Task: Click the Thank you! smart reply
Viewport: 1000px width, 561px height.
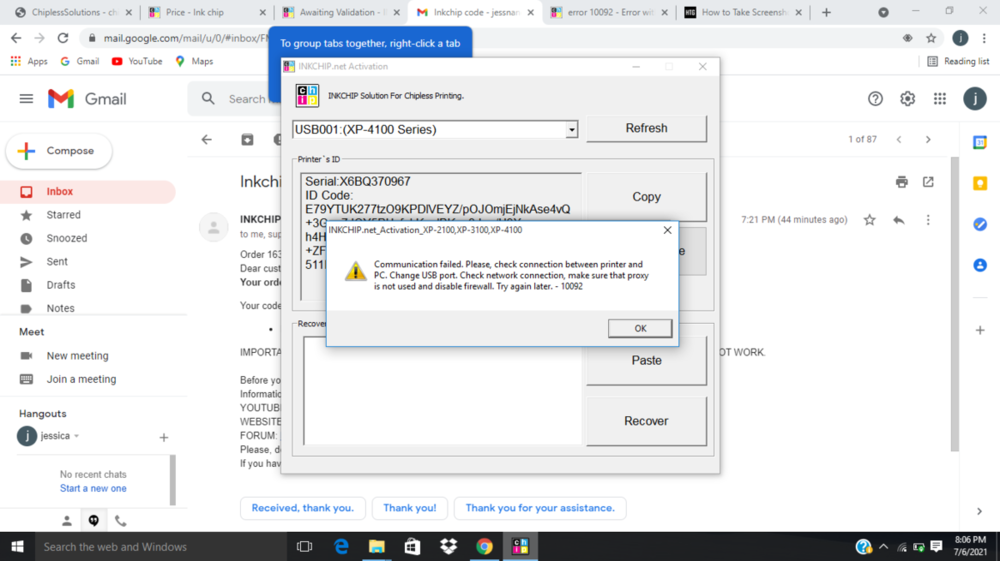Action: click(x=409, y=508)
